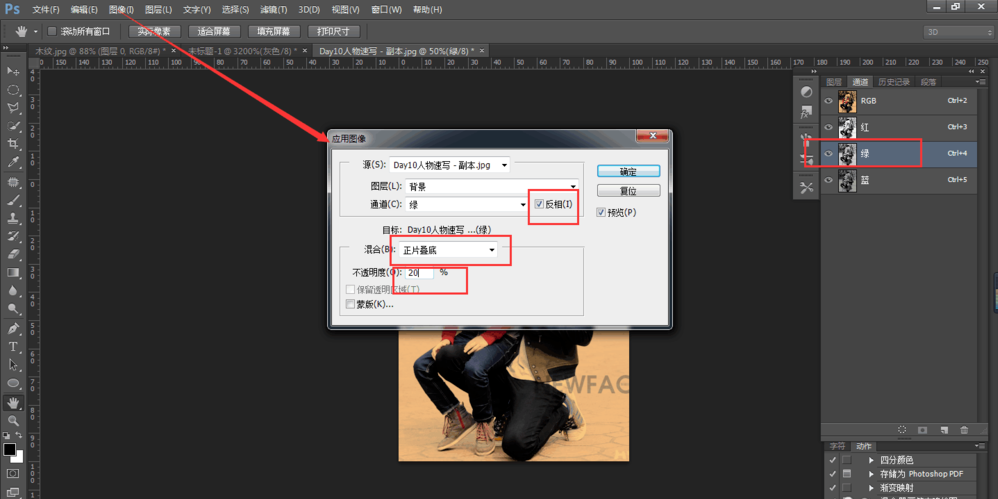Select the Clone Stamp tool

click(x=13, y=218)
